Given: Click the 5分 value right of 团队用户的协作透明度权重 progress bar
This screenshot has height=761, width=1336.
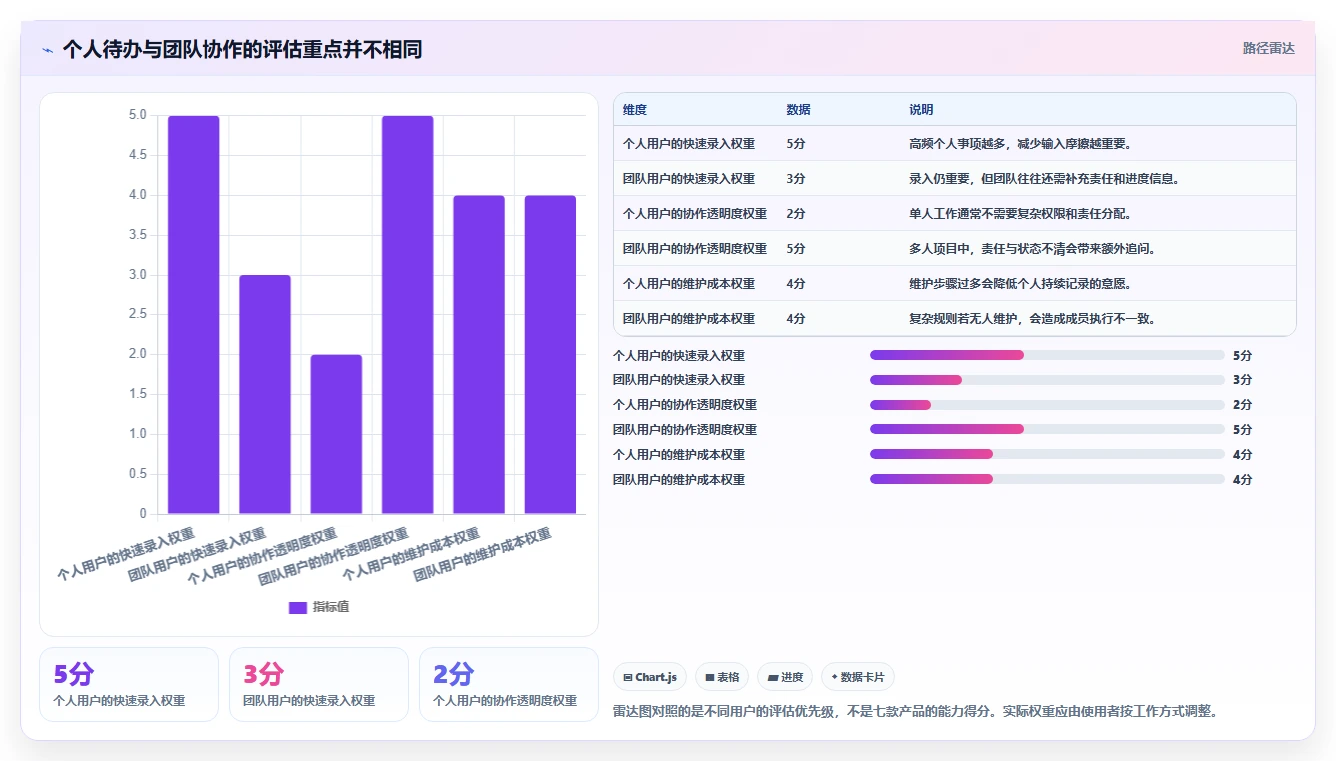Looking at the screenshot, I should 1242,430.
